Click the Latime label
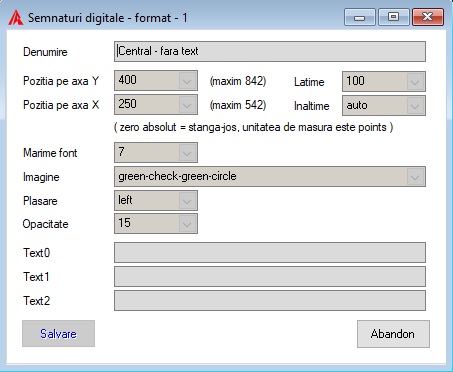Viewport: 453px width, 372px height. (309, 82)
